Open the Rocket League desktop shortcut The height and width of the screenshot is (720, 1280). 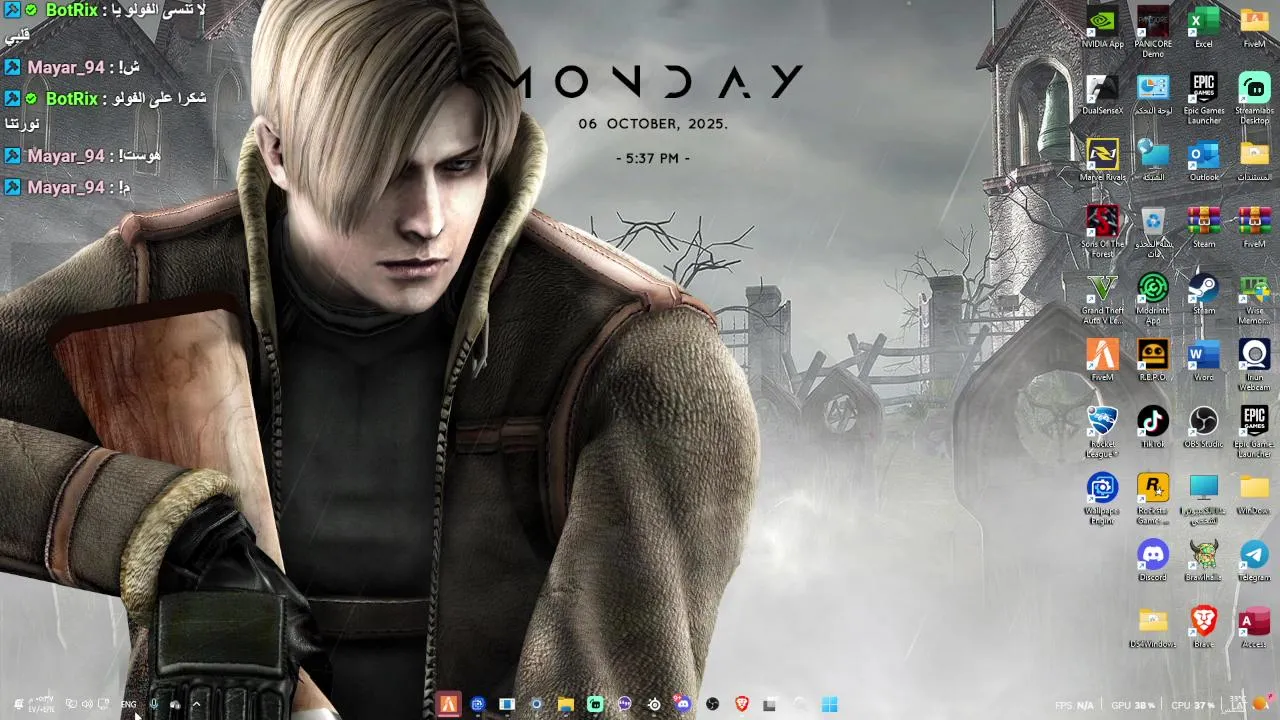pos(1102,432)
